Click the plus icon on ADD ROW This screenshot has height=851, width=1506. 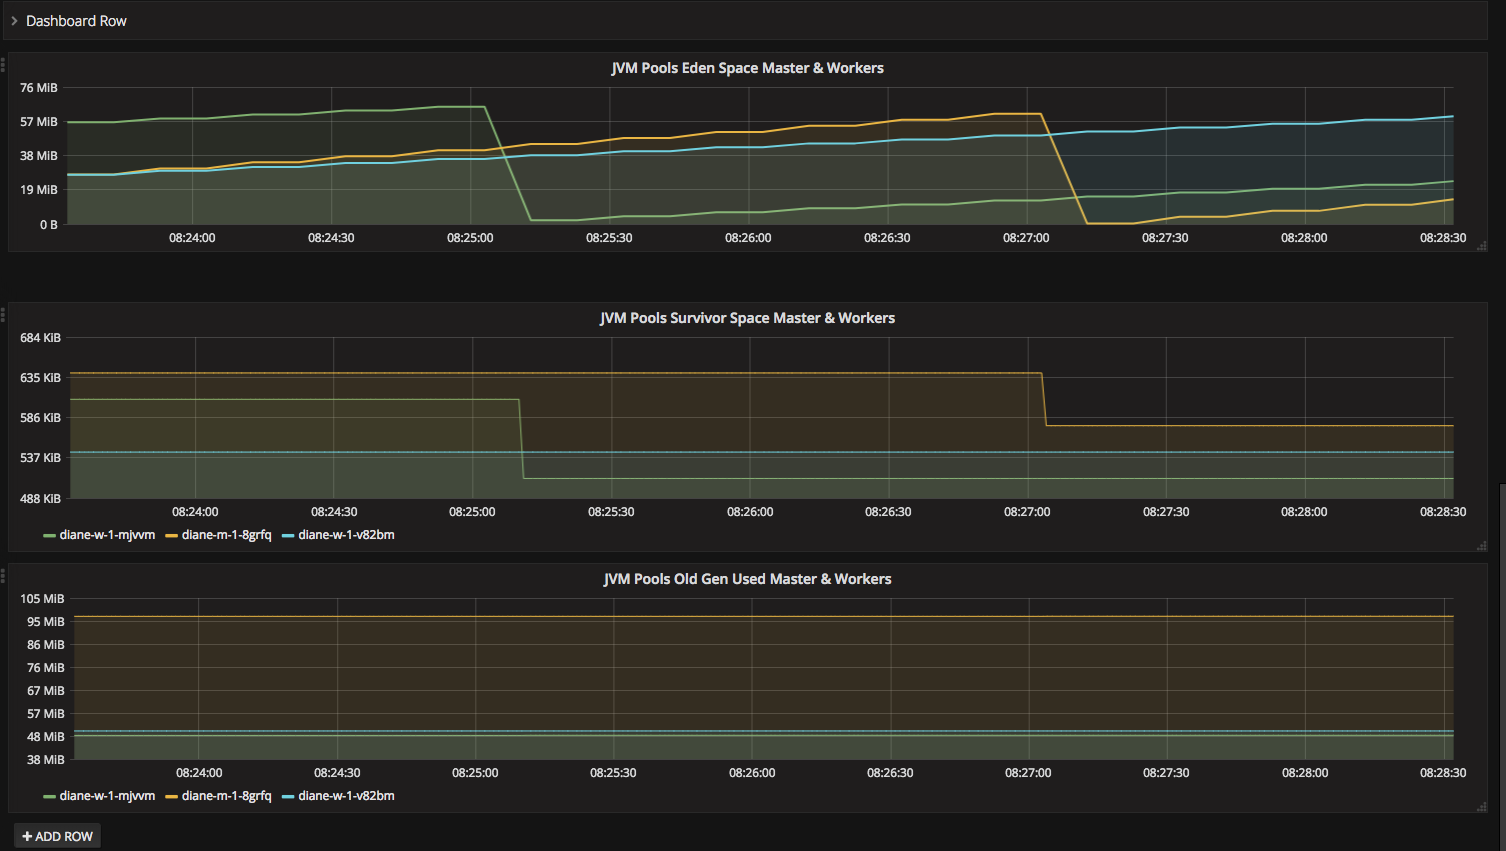[27, 836]
